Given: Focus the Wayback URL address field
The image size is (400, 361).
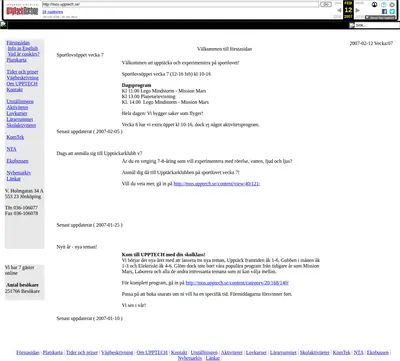Looking at the screenshot, I should (x=180, y=4).
